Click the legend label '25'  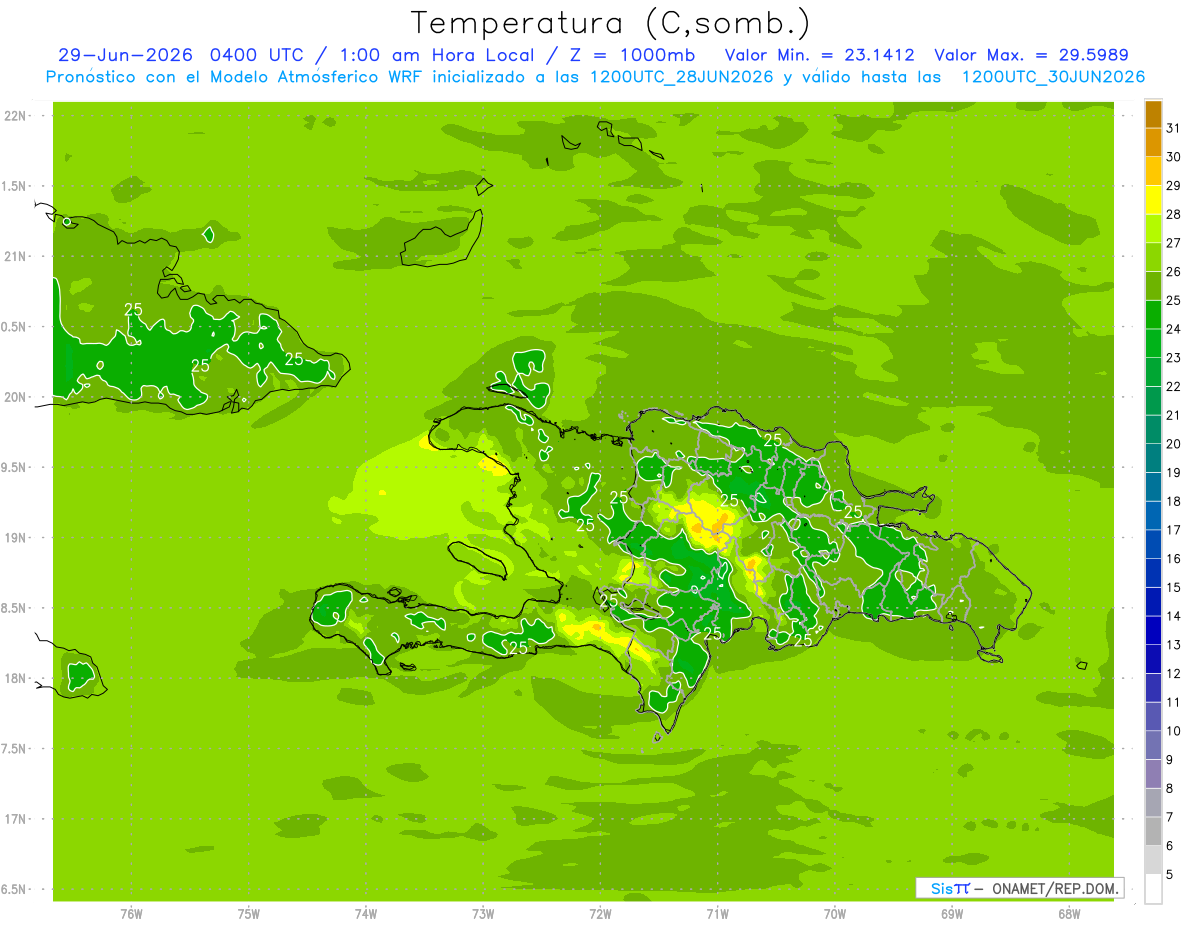[x=1174, y=300]
